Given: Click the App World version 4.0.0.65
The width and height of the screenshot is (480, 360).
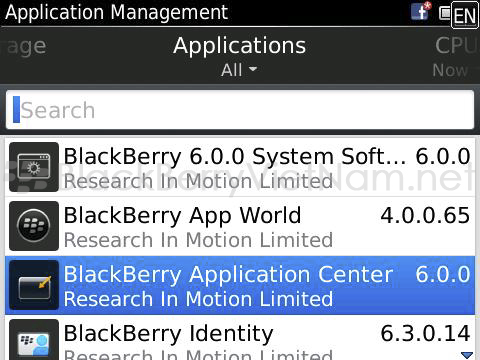Looking at the screenshot, I should (x=425, y=215).
